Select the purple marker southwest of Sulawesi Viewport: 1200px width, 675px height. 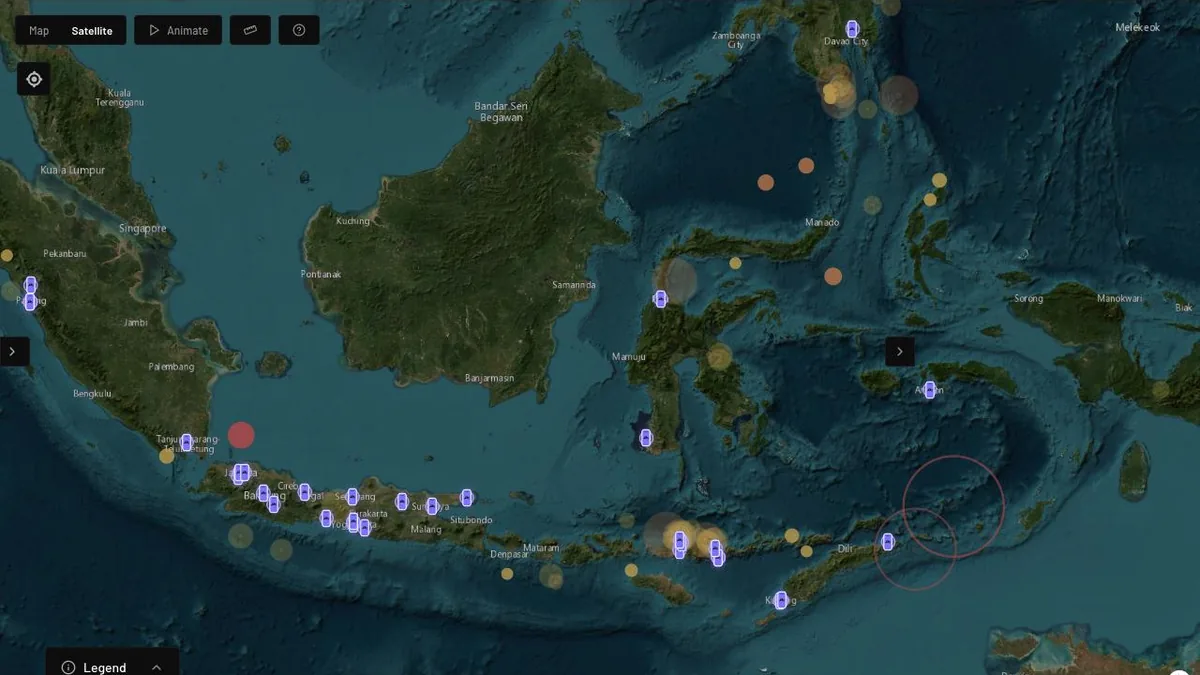(x=646, y=437)
